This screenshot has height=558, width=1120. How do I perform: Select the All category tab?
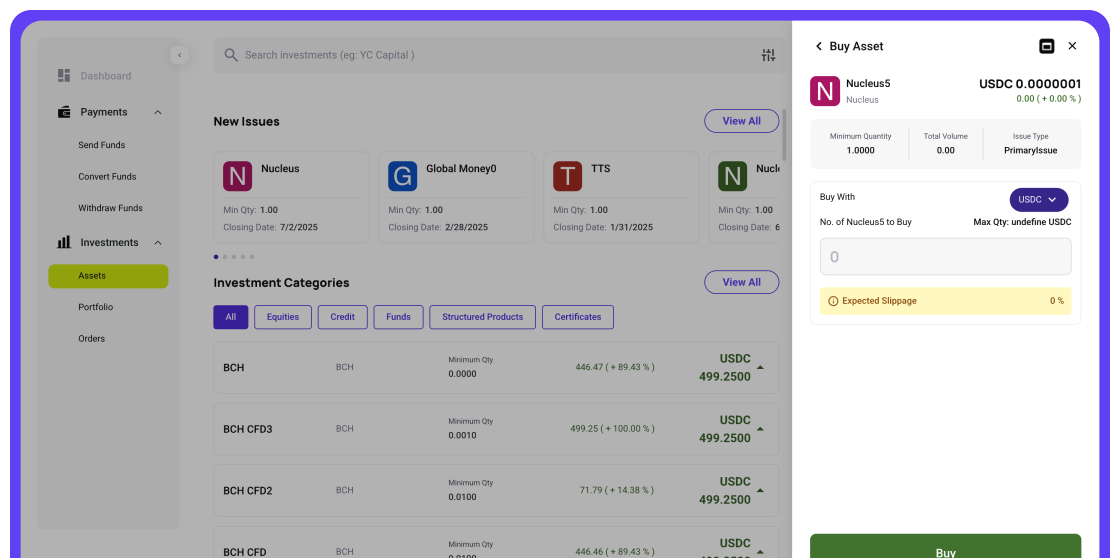coord(230,317)
